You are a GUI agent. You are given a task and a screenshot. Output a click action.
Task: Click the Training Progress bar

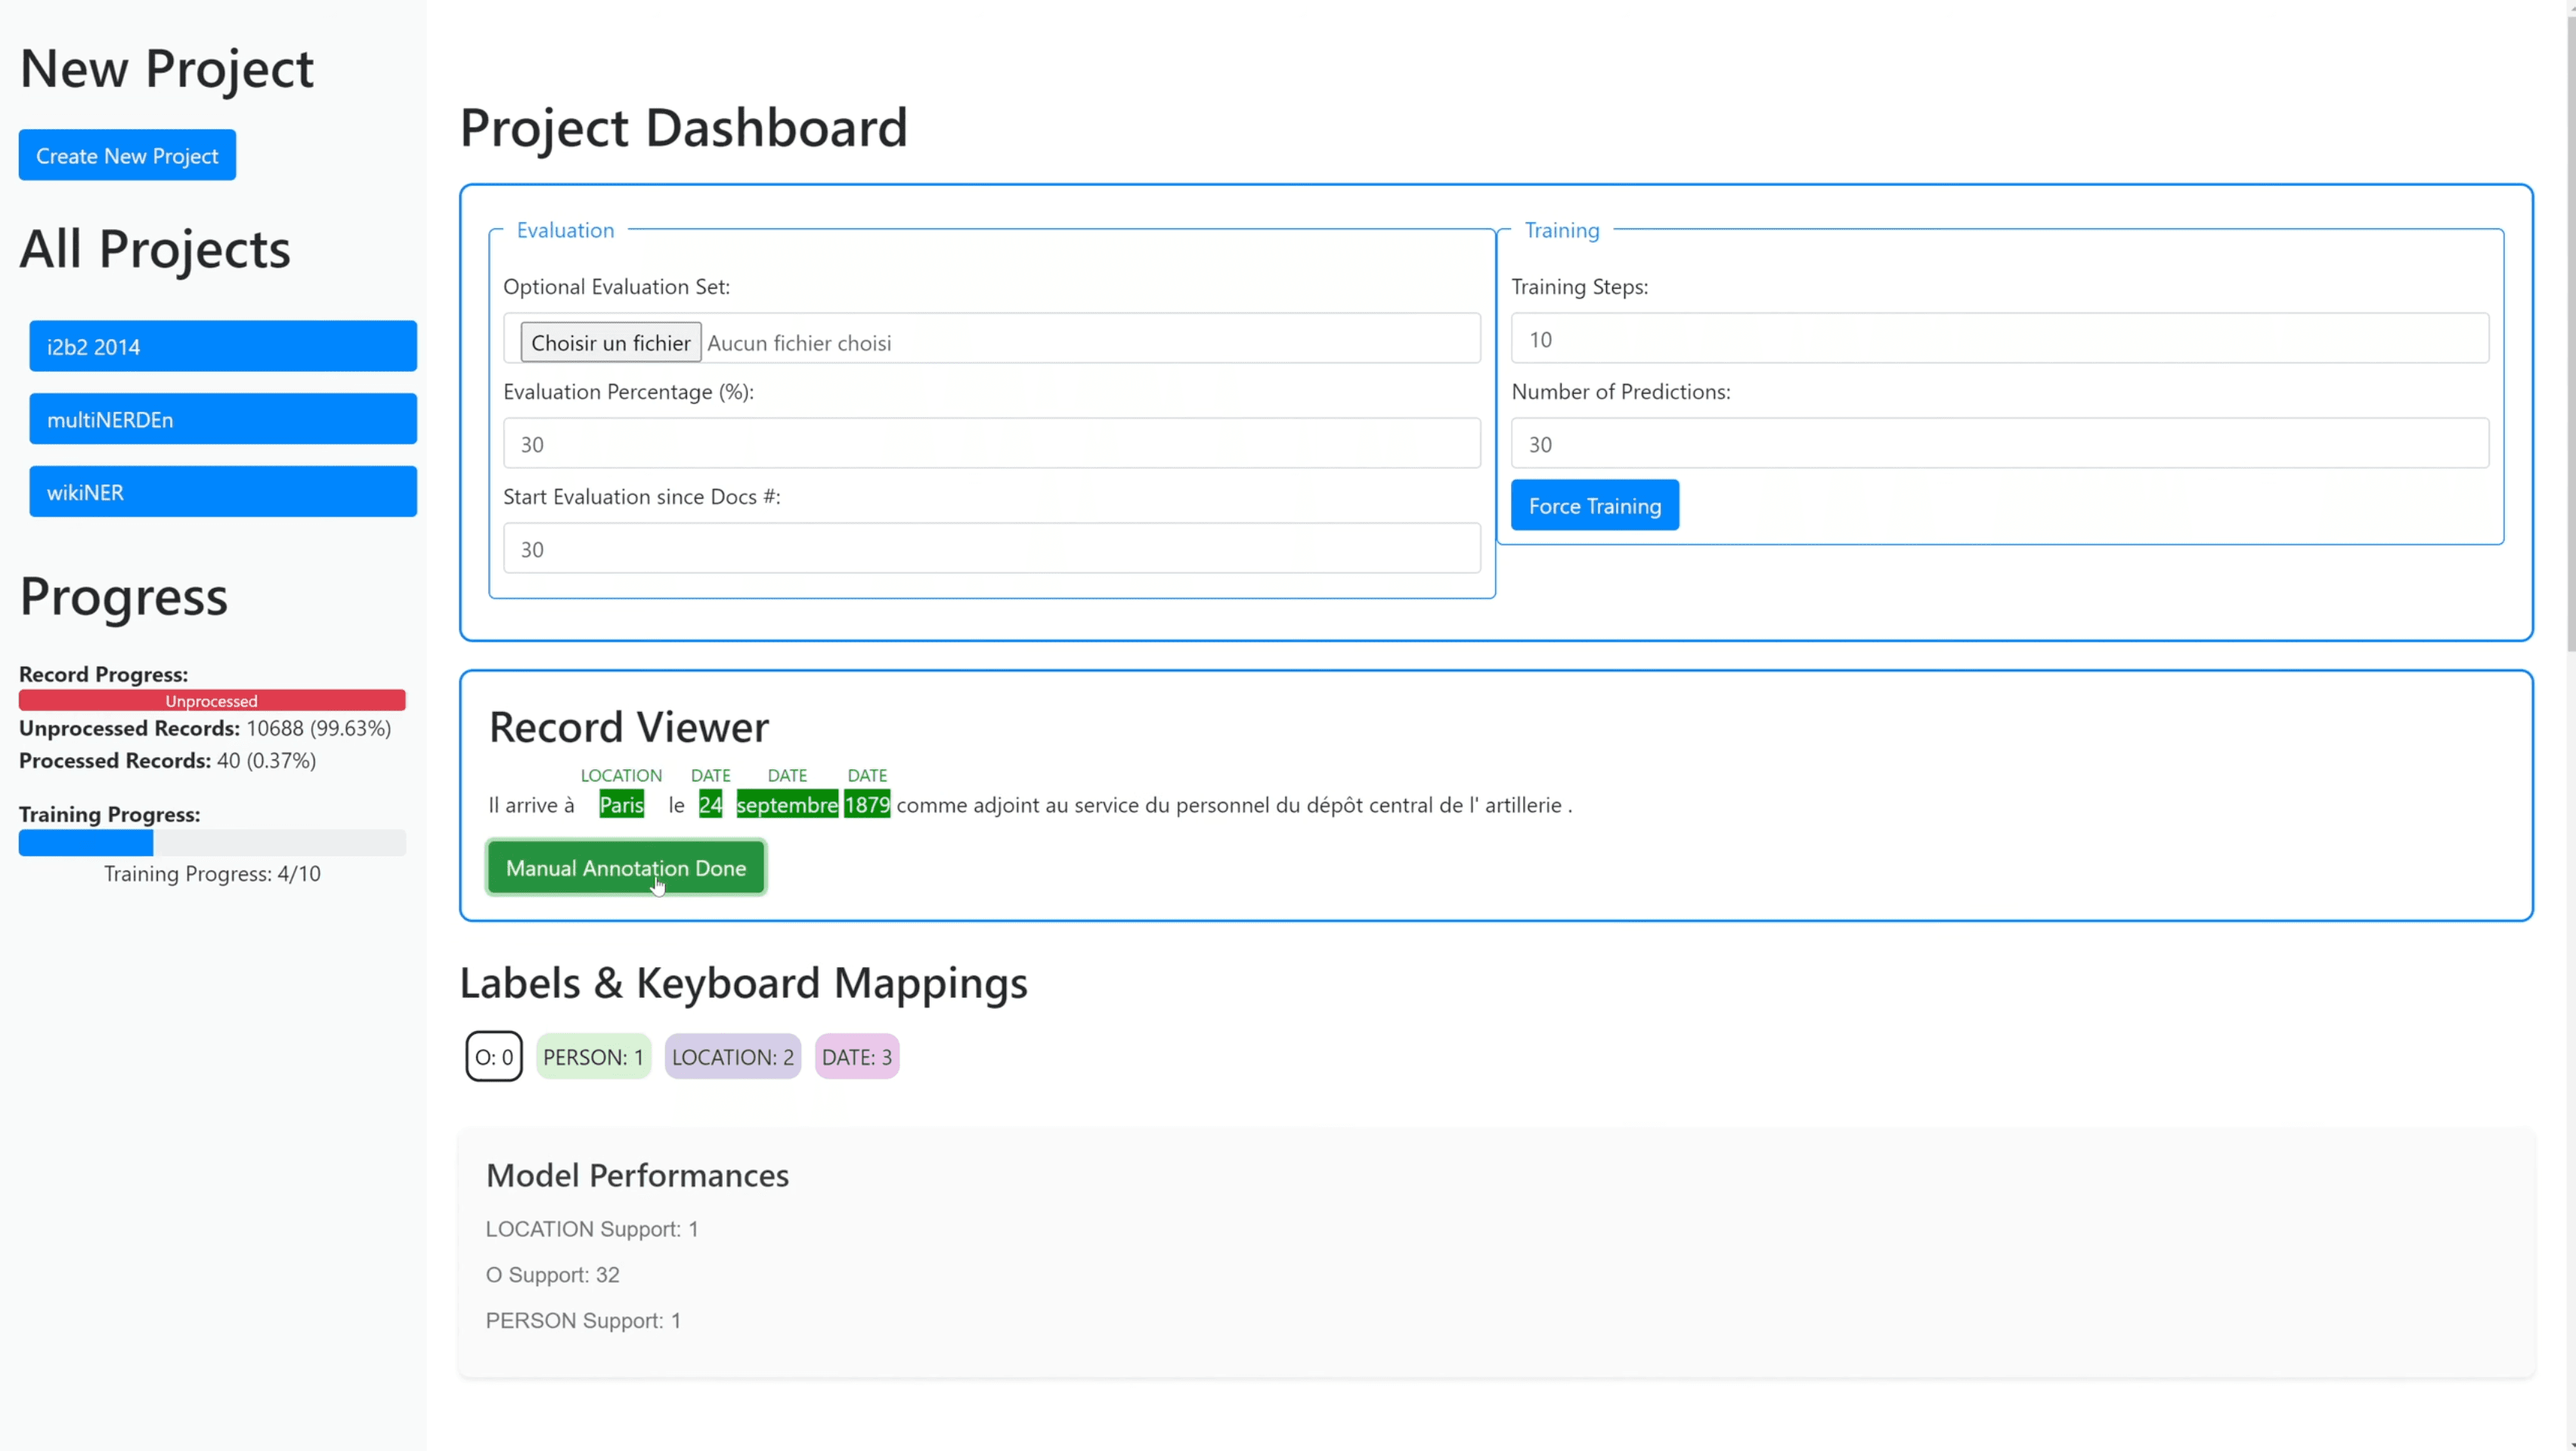[212, 843]
